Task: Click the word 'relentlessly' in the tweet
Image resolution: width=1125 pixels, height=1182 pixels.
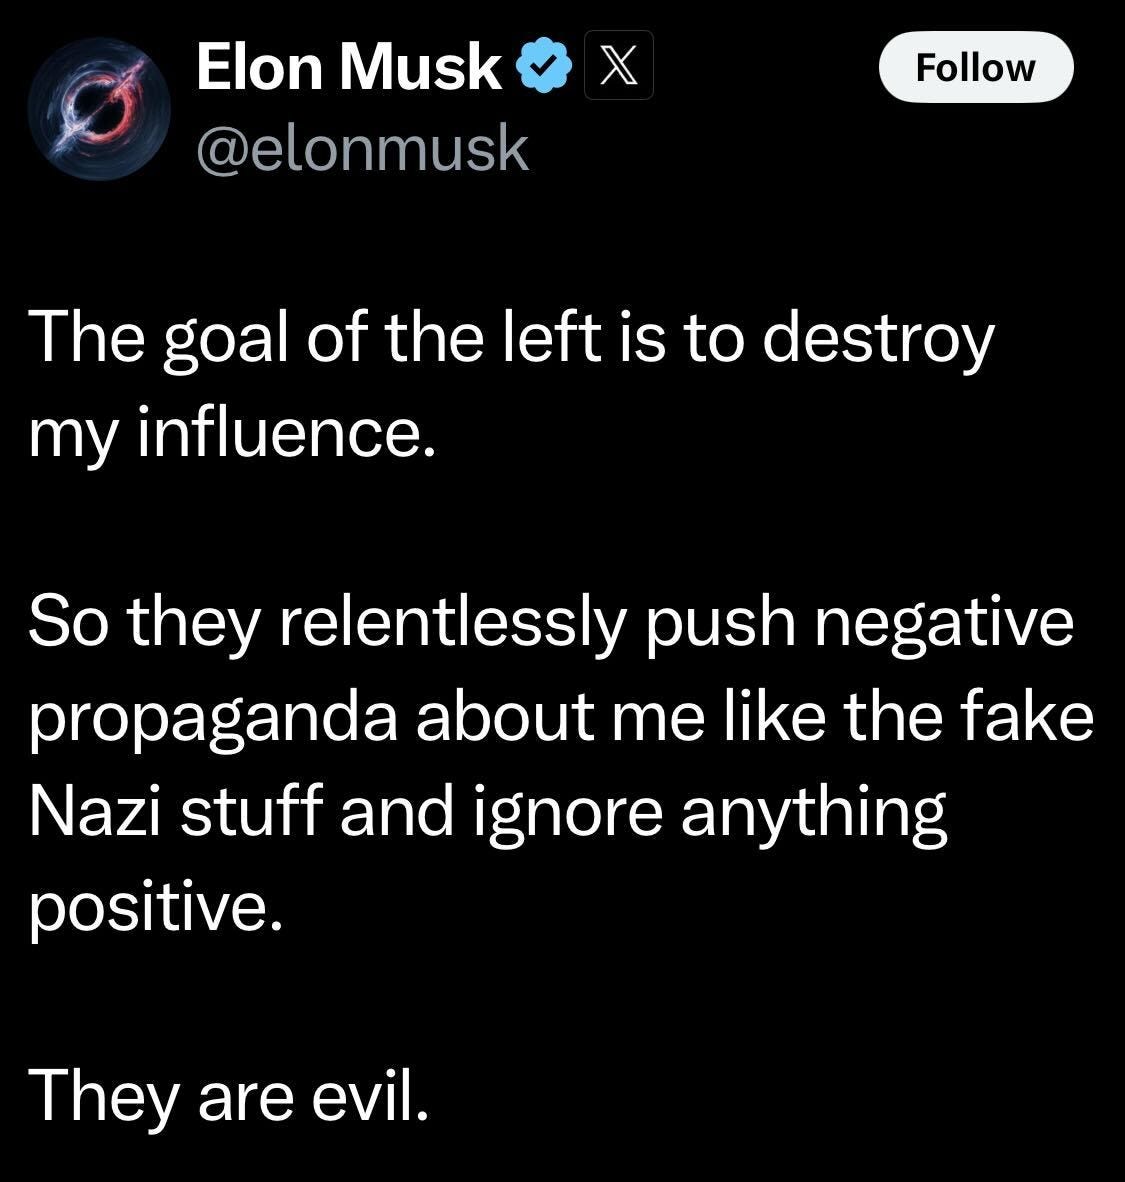Action: point(453,624)
